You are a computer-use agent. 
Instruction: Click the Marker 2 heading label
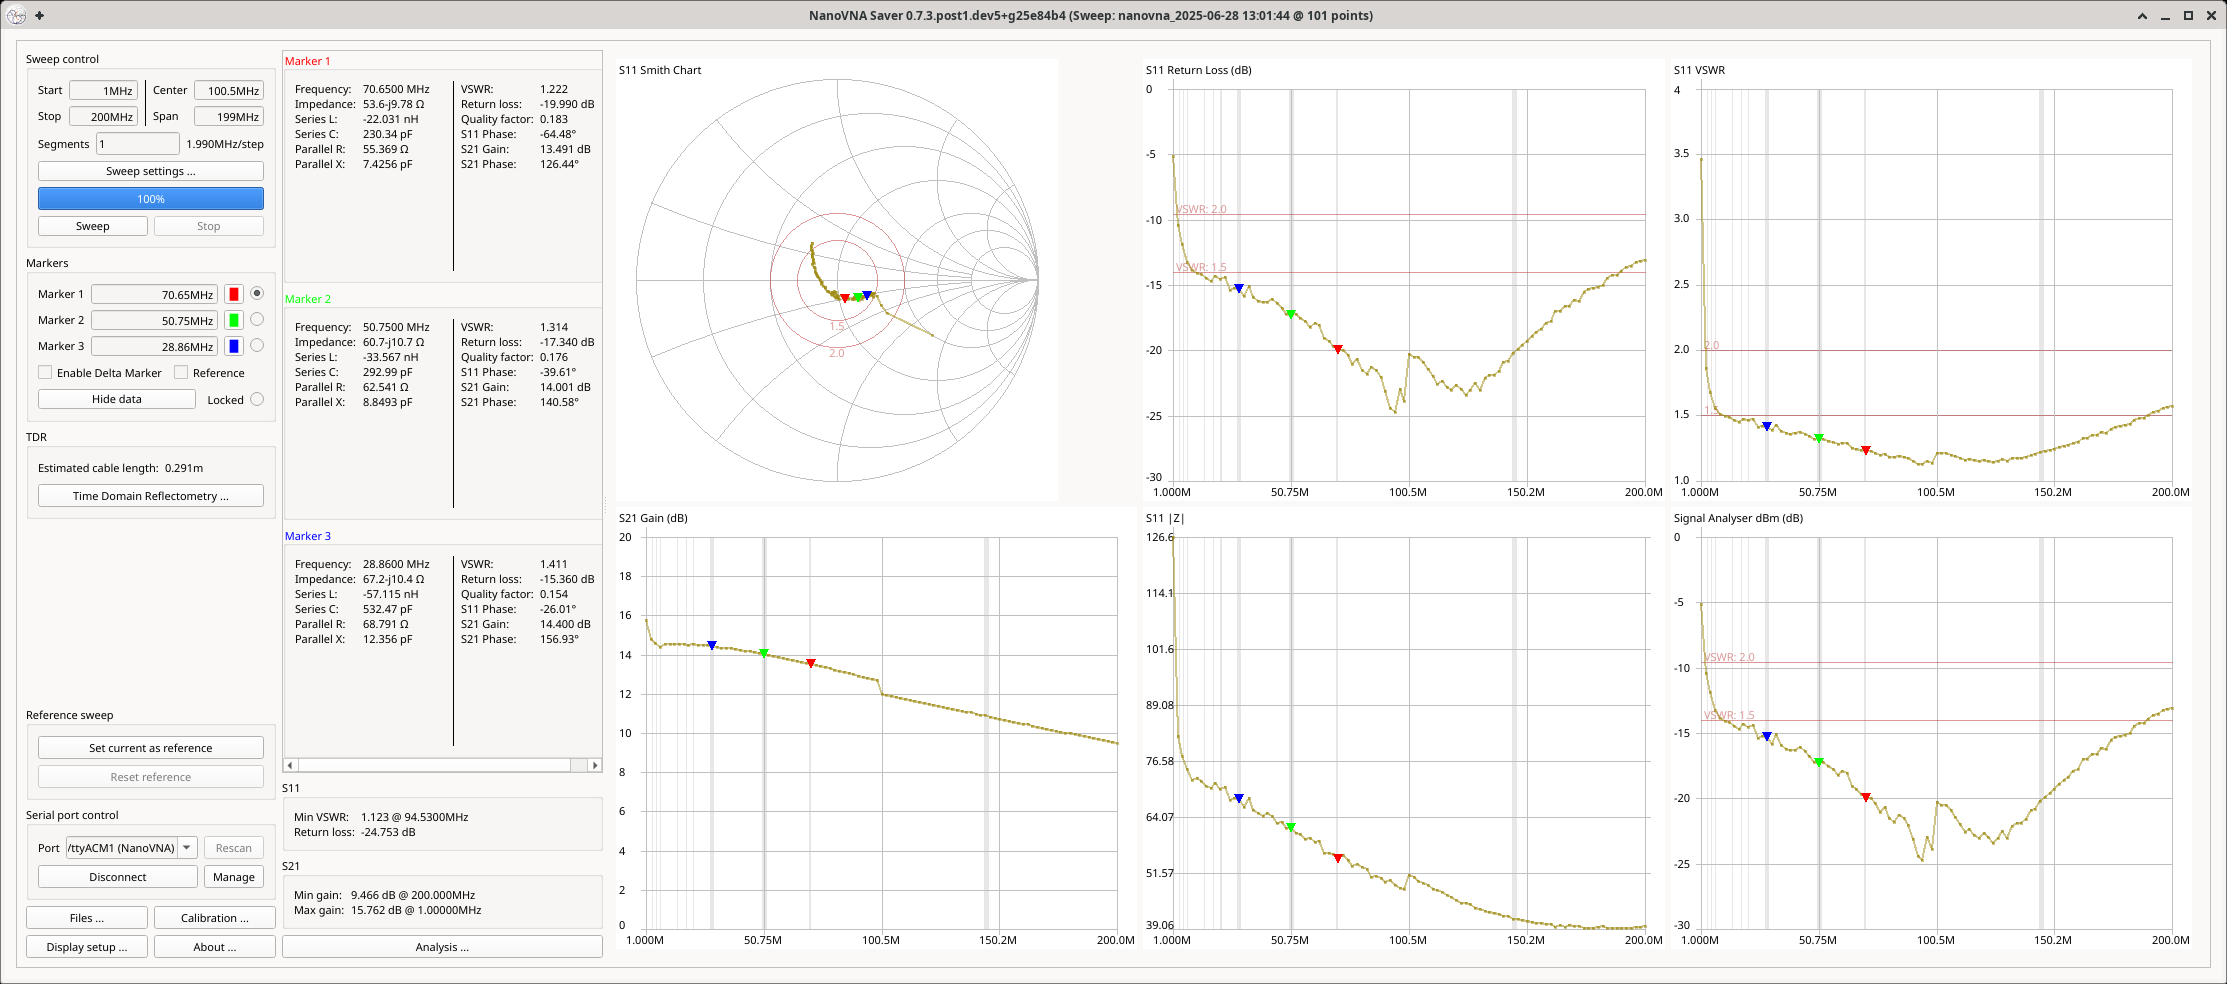(x=308, y=299)
